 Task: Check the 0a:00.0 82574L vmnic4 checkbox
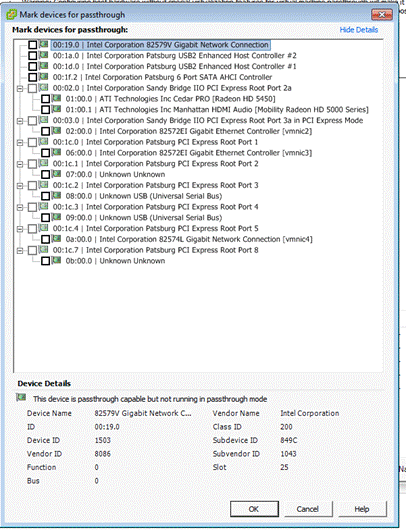coord(46,240)
